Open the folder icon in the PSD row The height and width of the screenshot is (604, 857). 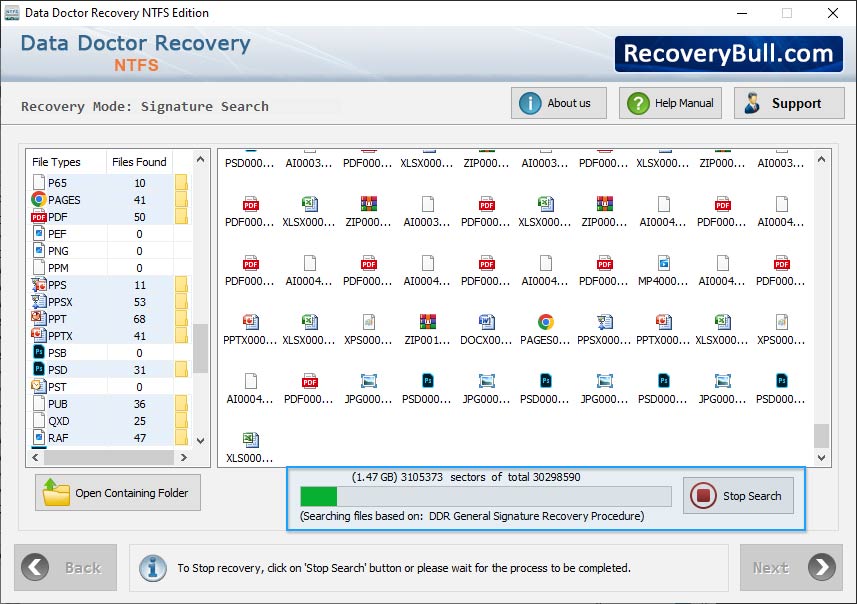point(181,370)
